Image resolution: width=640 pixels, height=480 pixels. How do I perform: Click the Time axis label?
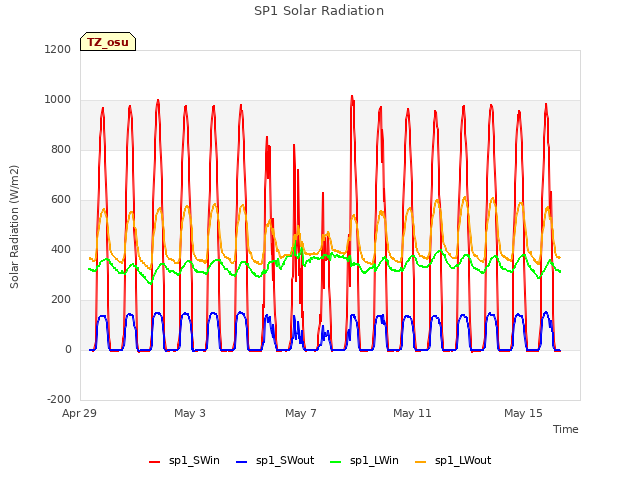coord(565,429)
